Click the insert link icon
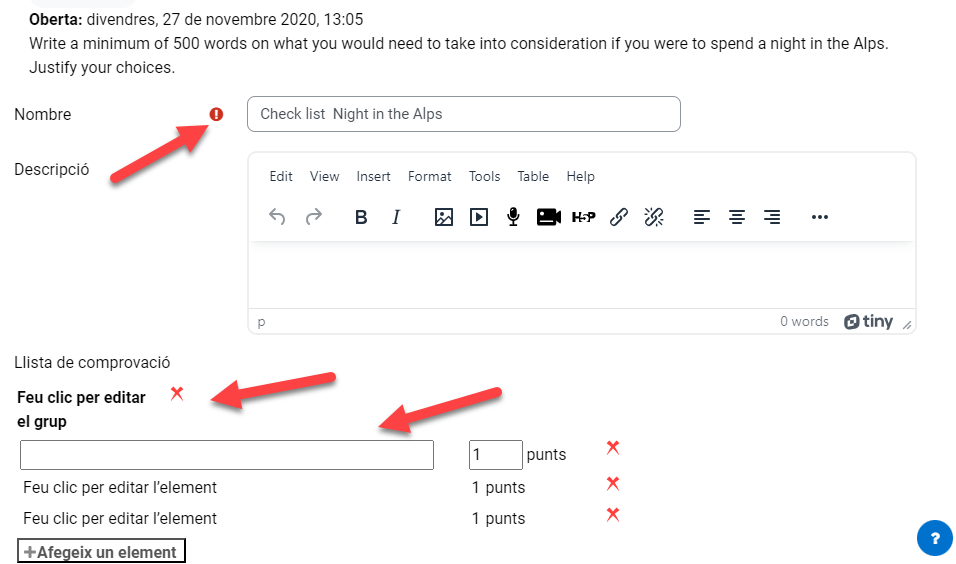Viewport: 956px width, 564px height. [x=619, y=217]
